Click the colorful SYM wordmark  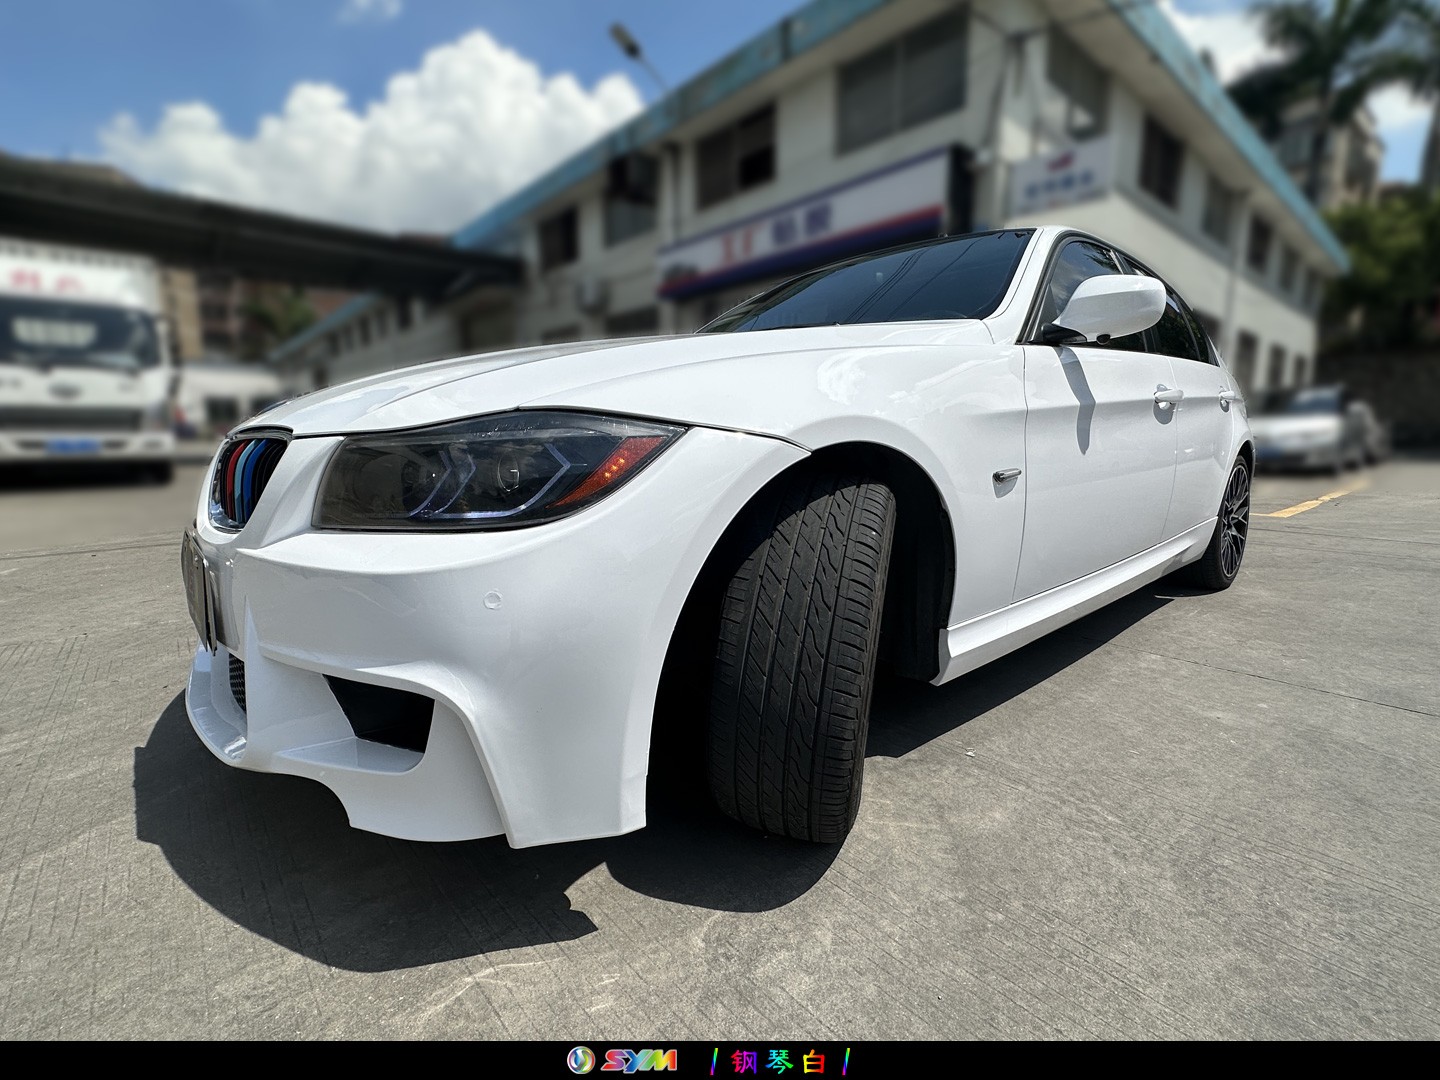tap(639, 1060)
